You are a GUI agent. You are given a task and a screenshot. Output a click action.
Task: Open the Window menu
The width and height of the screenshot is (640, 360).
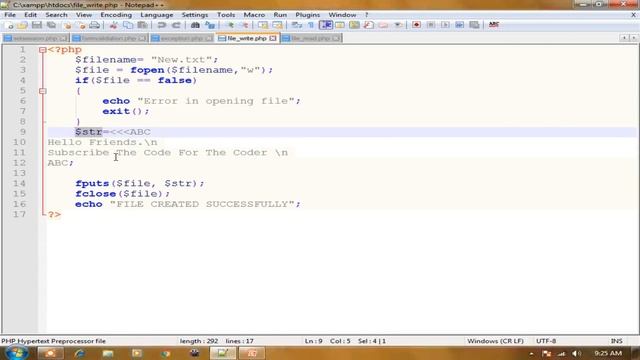tap(342, 15)
